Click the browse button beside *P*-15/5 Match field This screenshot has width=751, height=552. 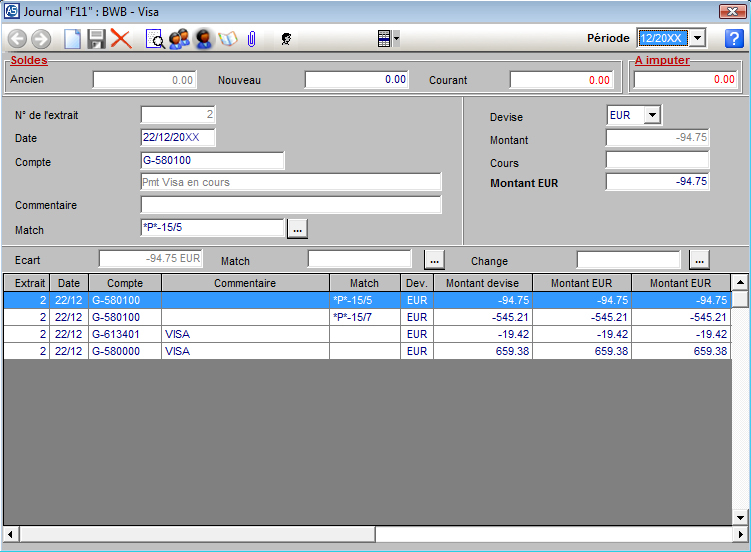click(x=297, y=229)
